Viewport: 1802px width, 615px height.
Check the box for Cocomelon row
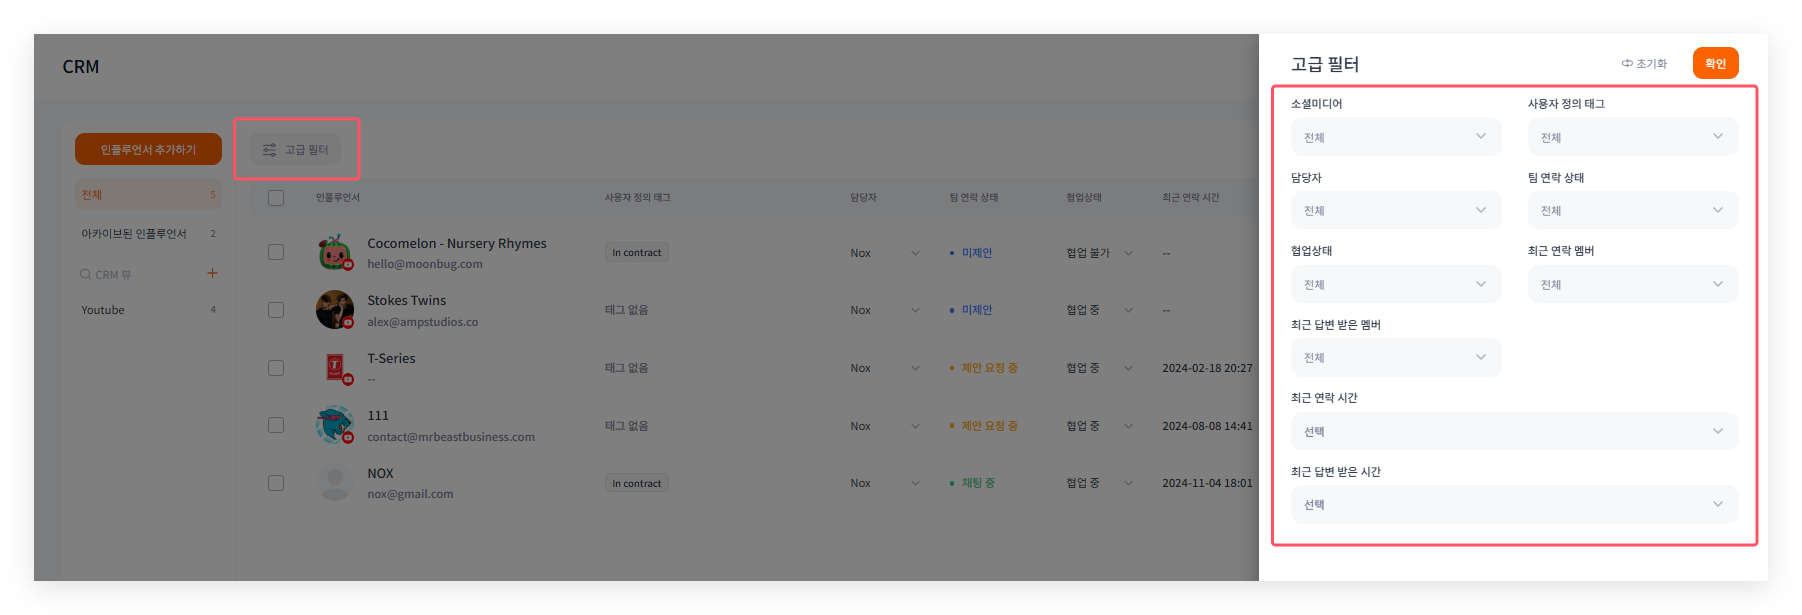point(276,253)
